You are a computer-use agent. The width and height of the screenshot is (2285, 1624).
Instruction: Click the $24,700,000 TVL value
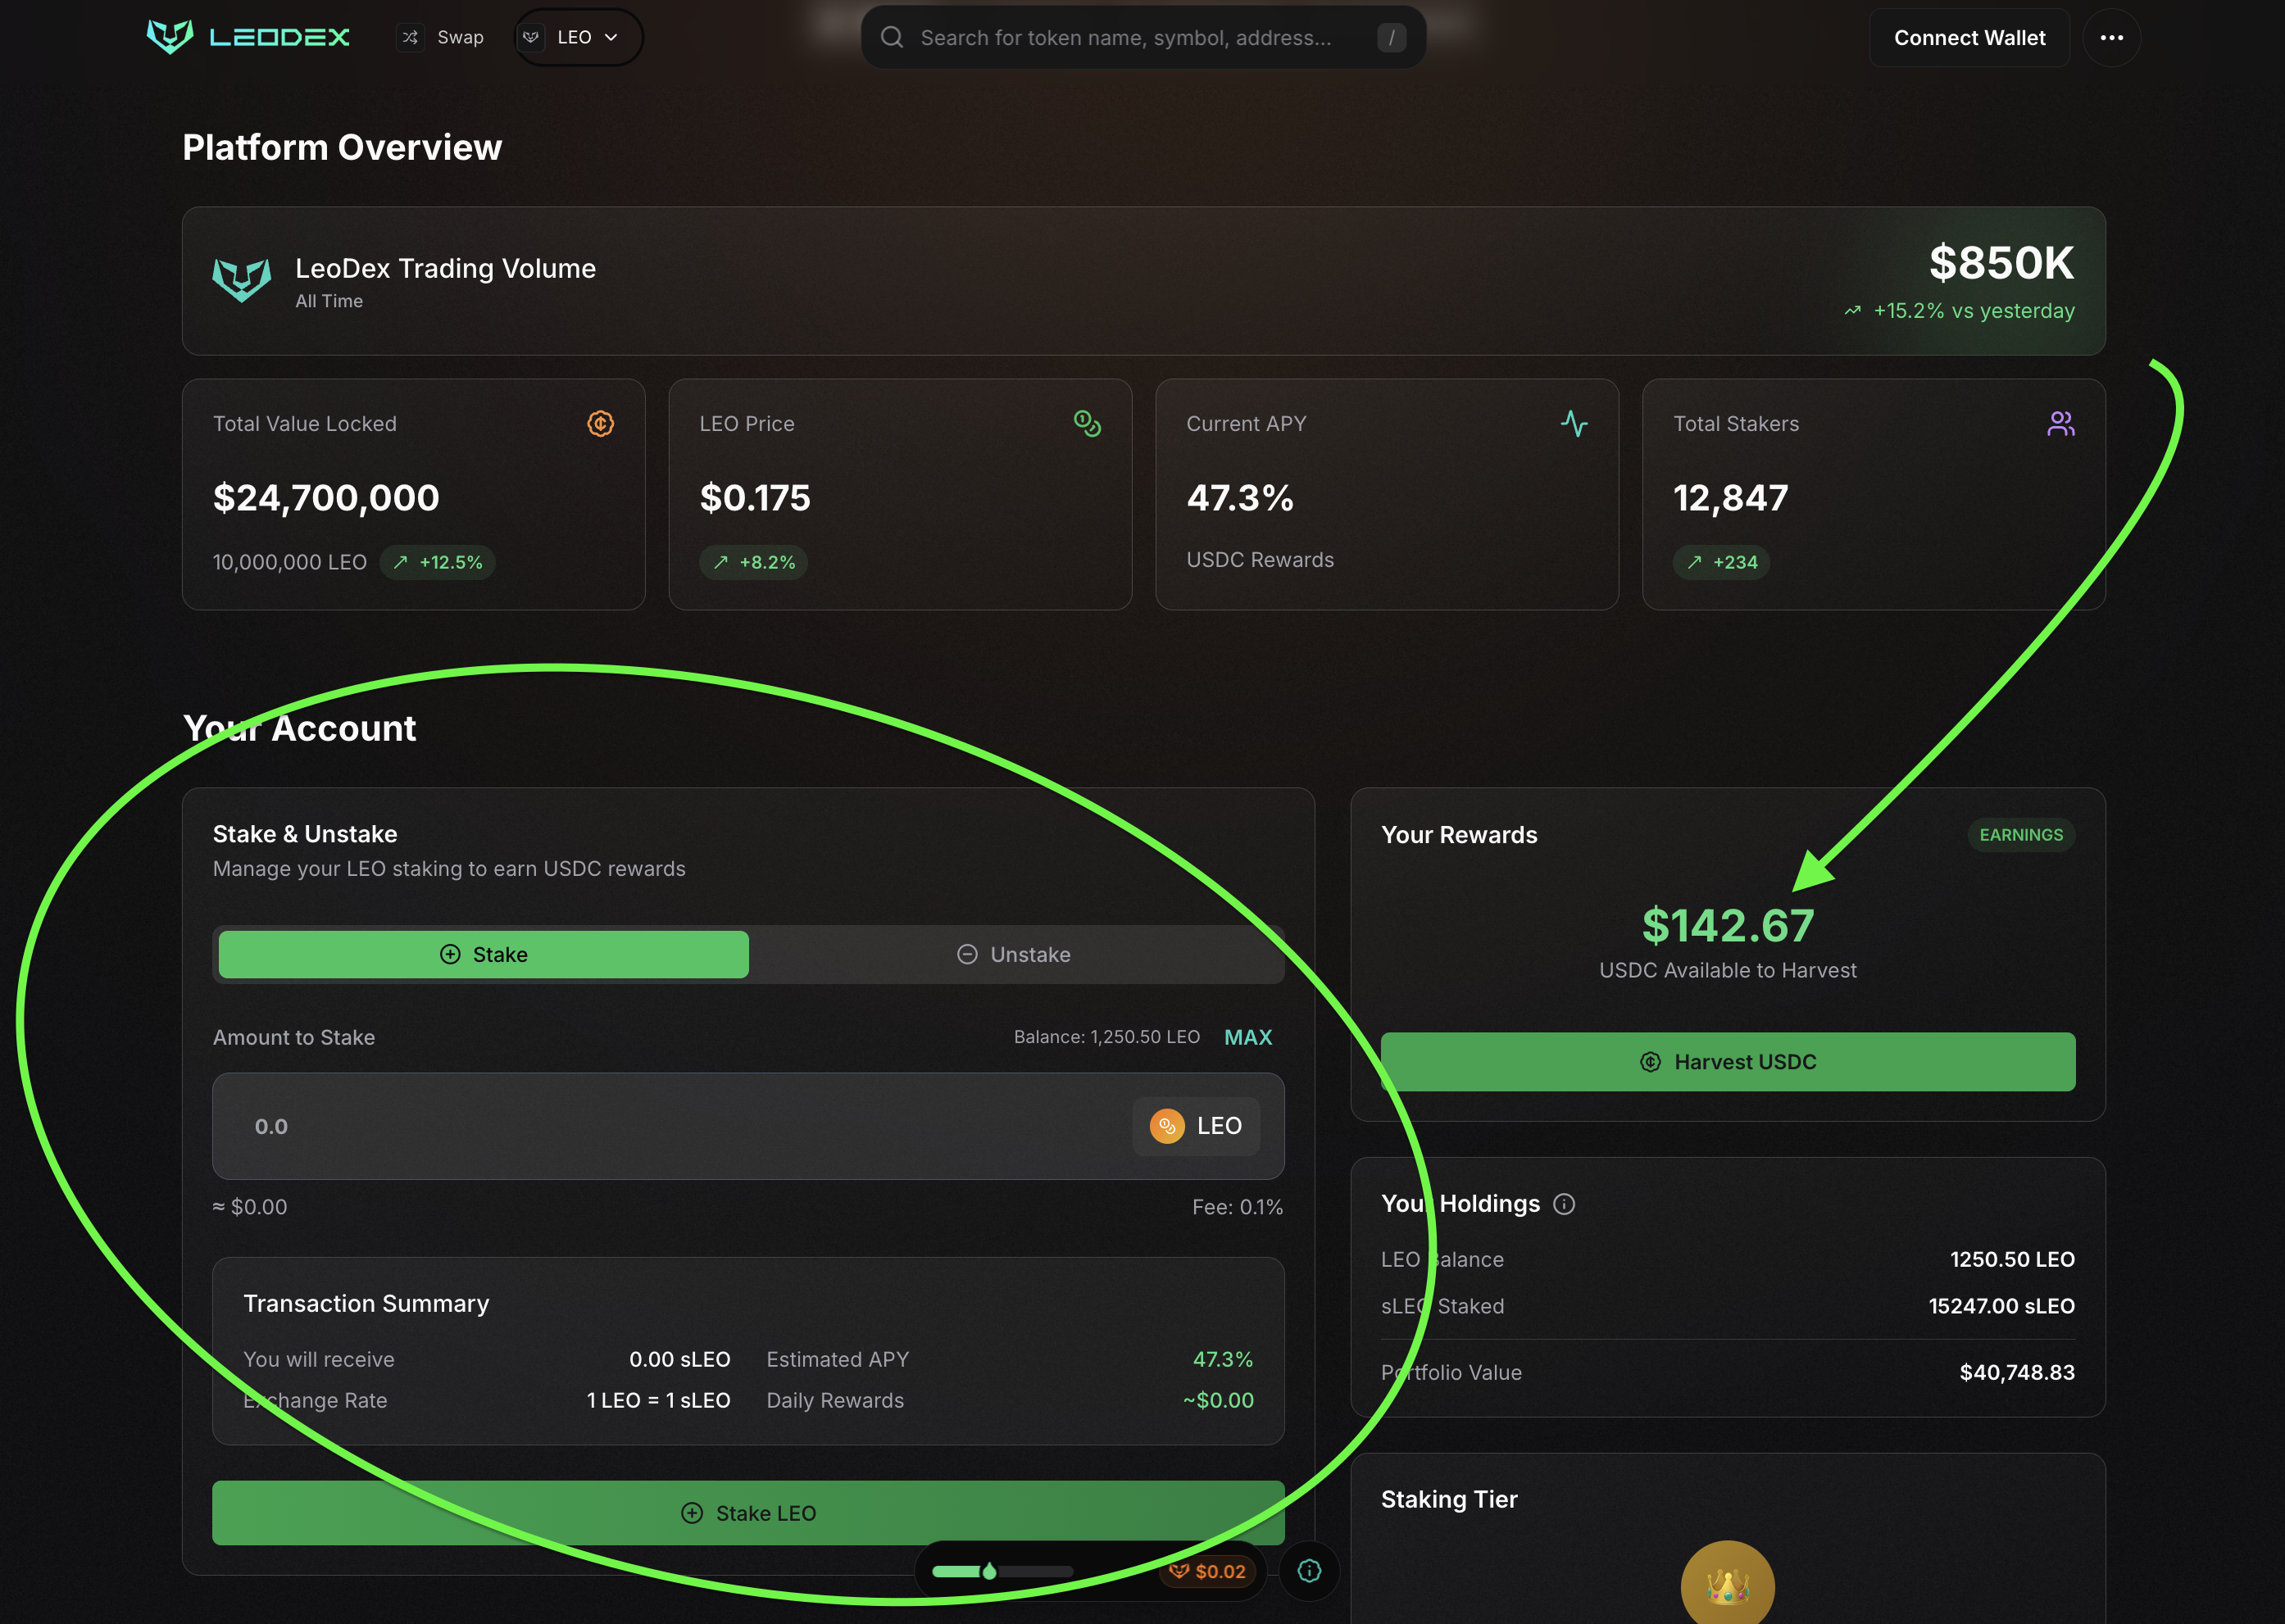tap(326, 498)
